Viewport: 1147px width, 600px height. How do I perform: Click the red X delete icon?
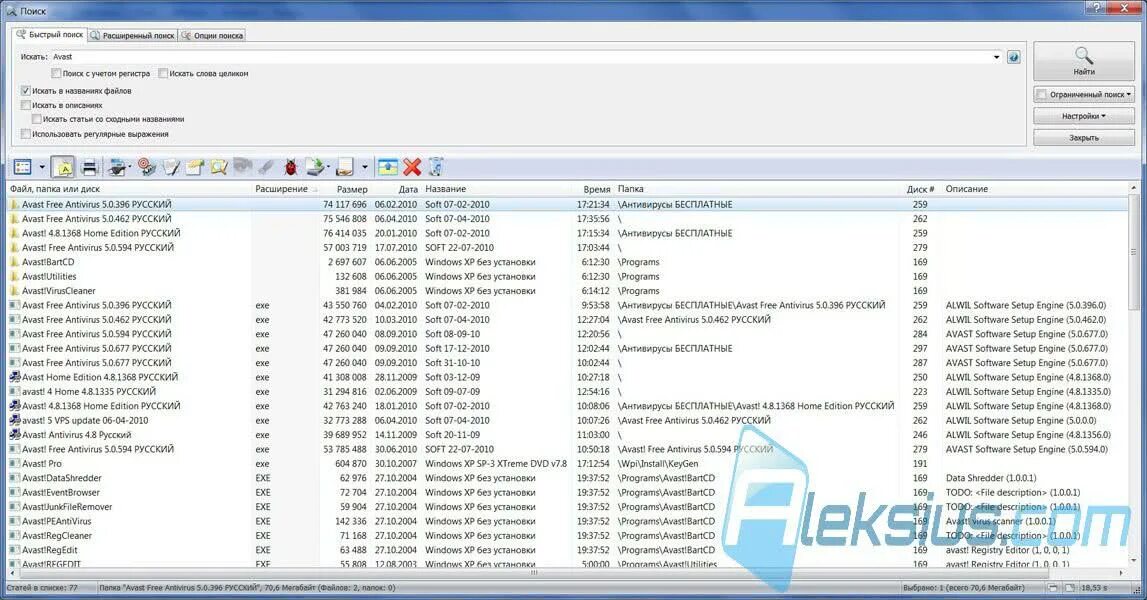(412, 168)
